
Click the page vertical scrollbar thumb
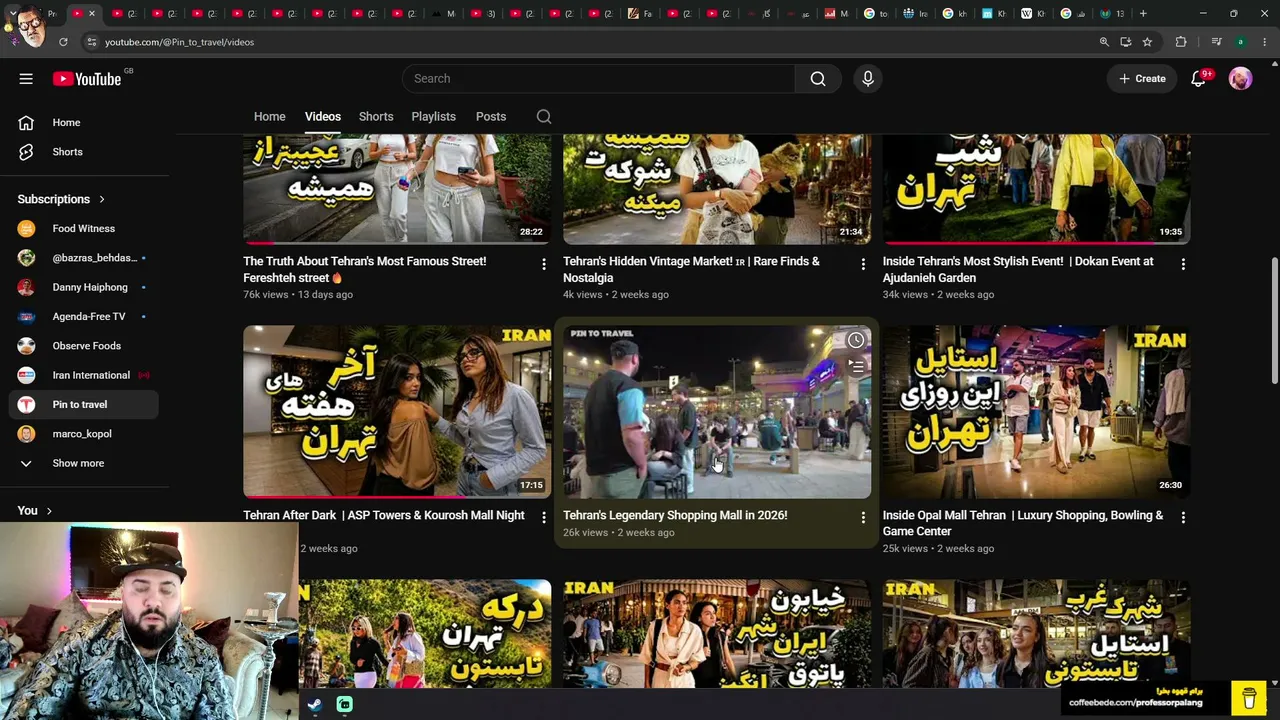1274,320
